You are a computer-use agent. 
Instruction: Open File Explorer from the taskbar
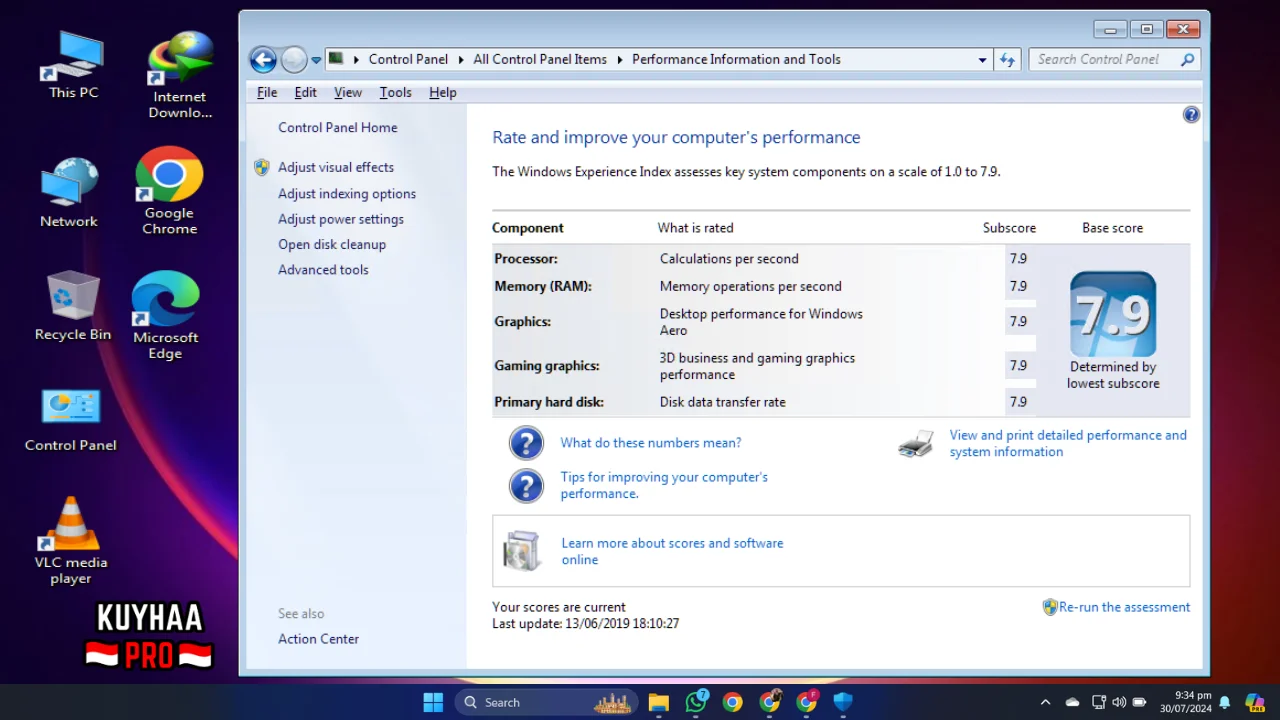click(658, 702)
